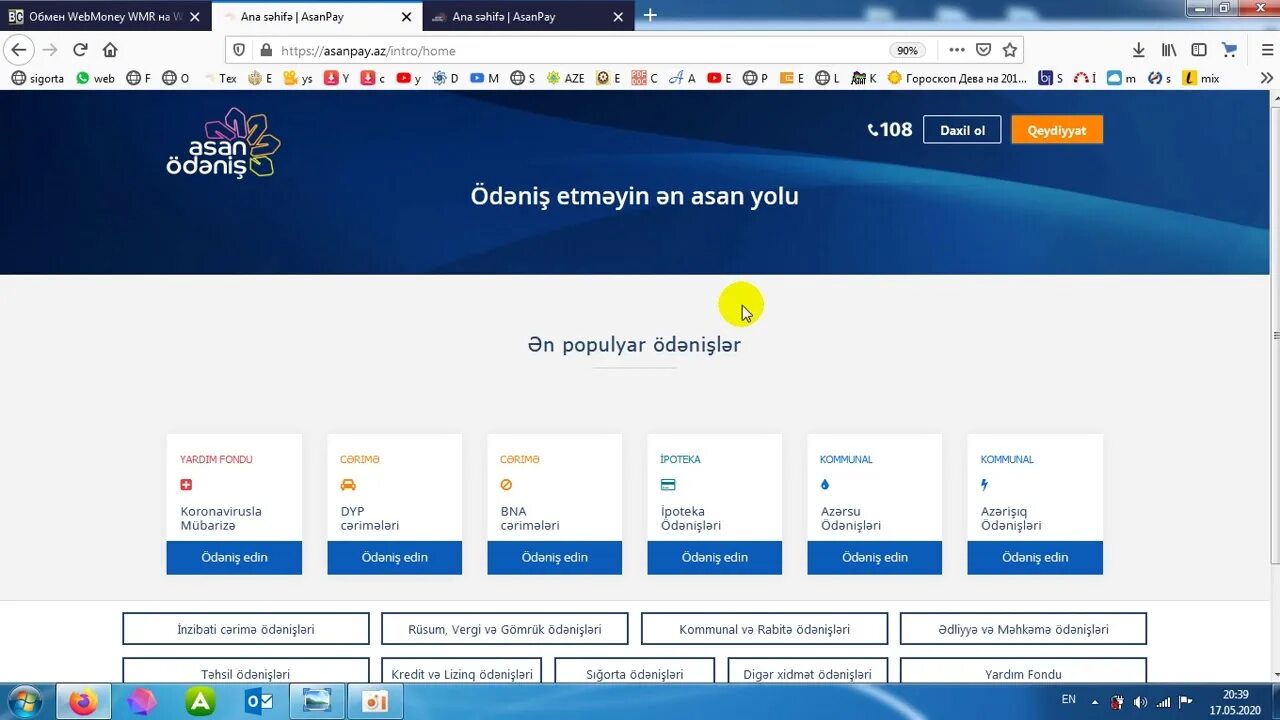Open a new tab with plus icon
The height and width of the screenshot is (720, 1280).
pos(650,15)
